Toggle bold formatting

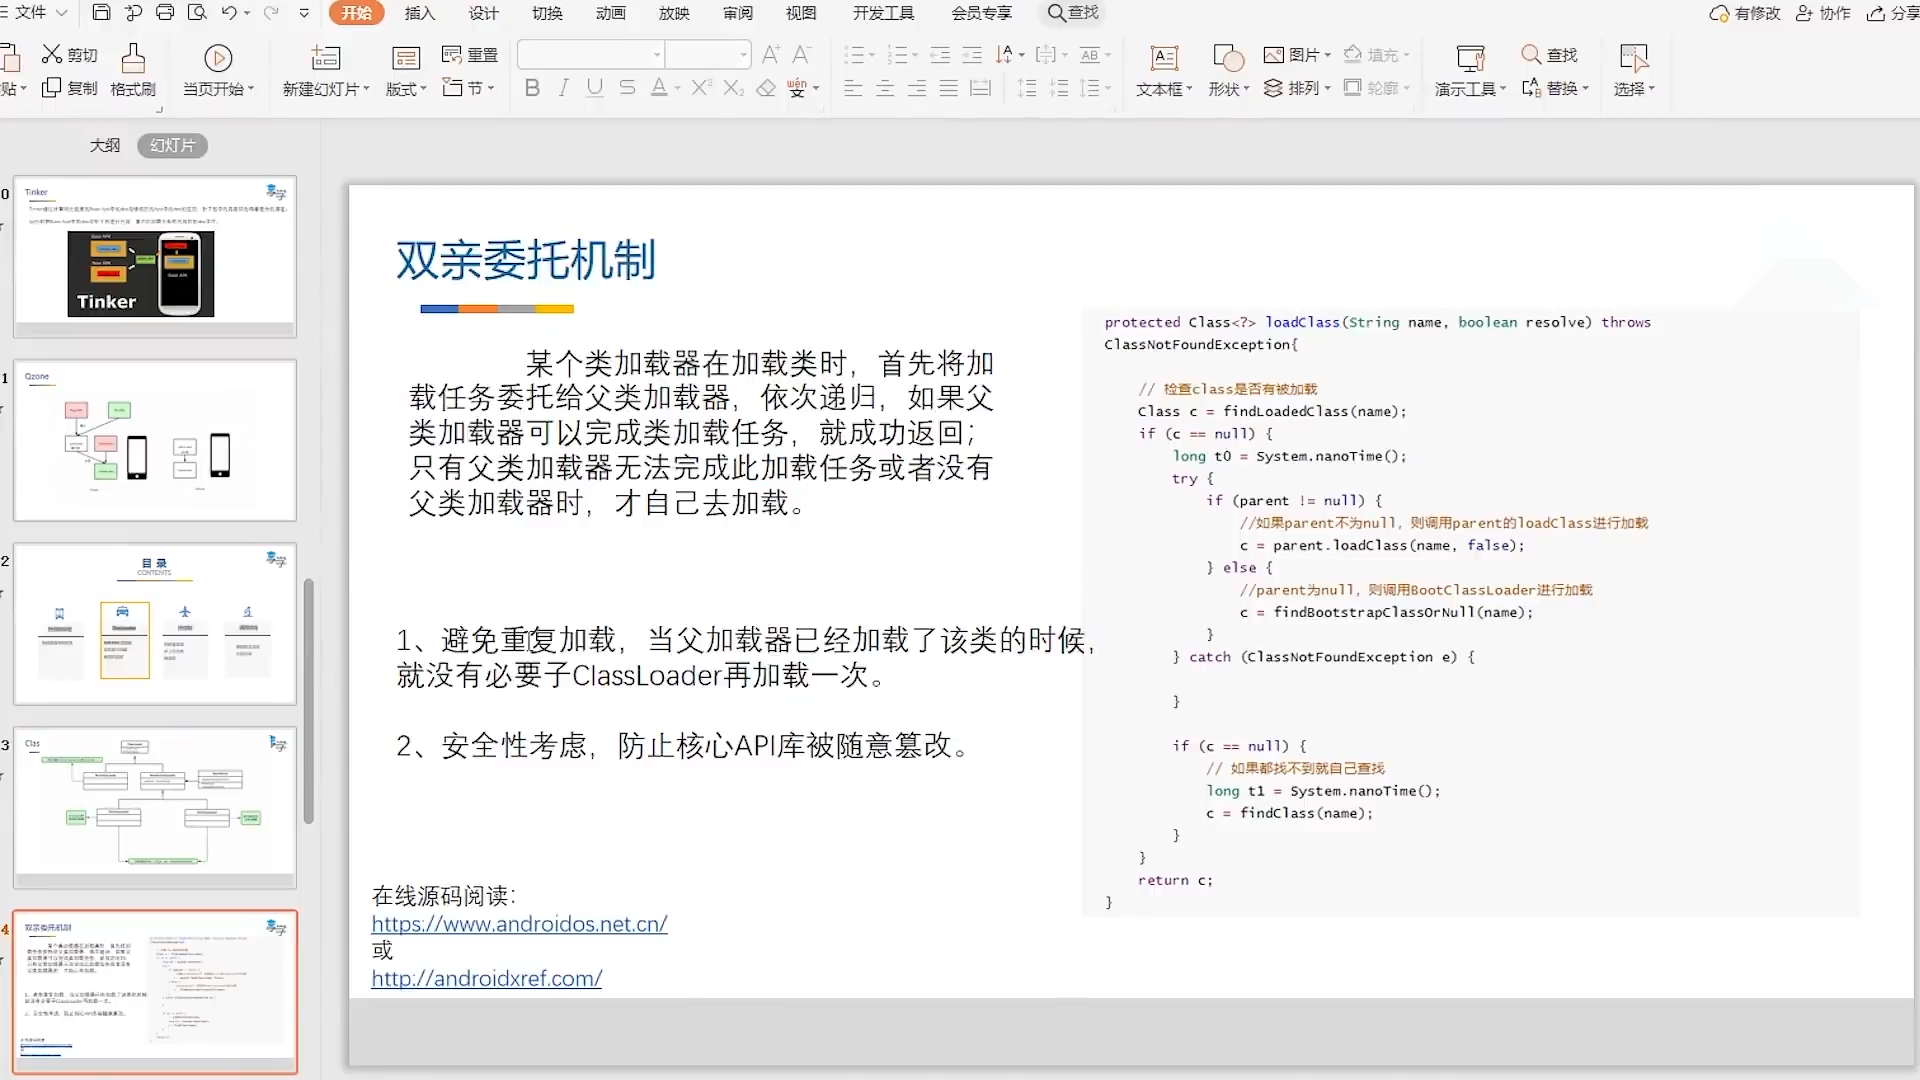[532, 88]
